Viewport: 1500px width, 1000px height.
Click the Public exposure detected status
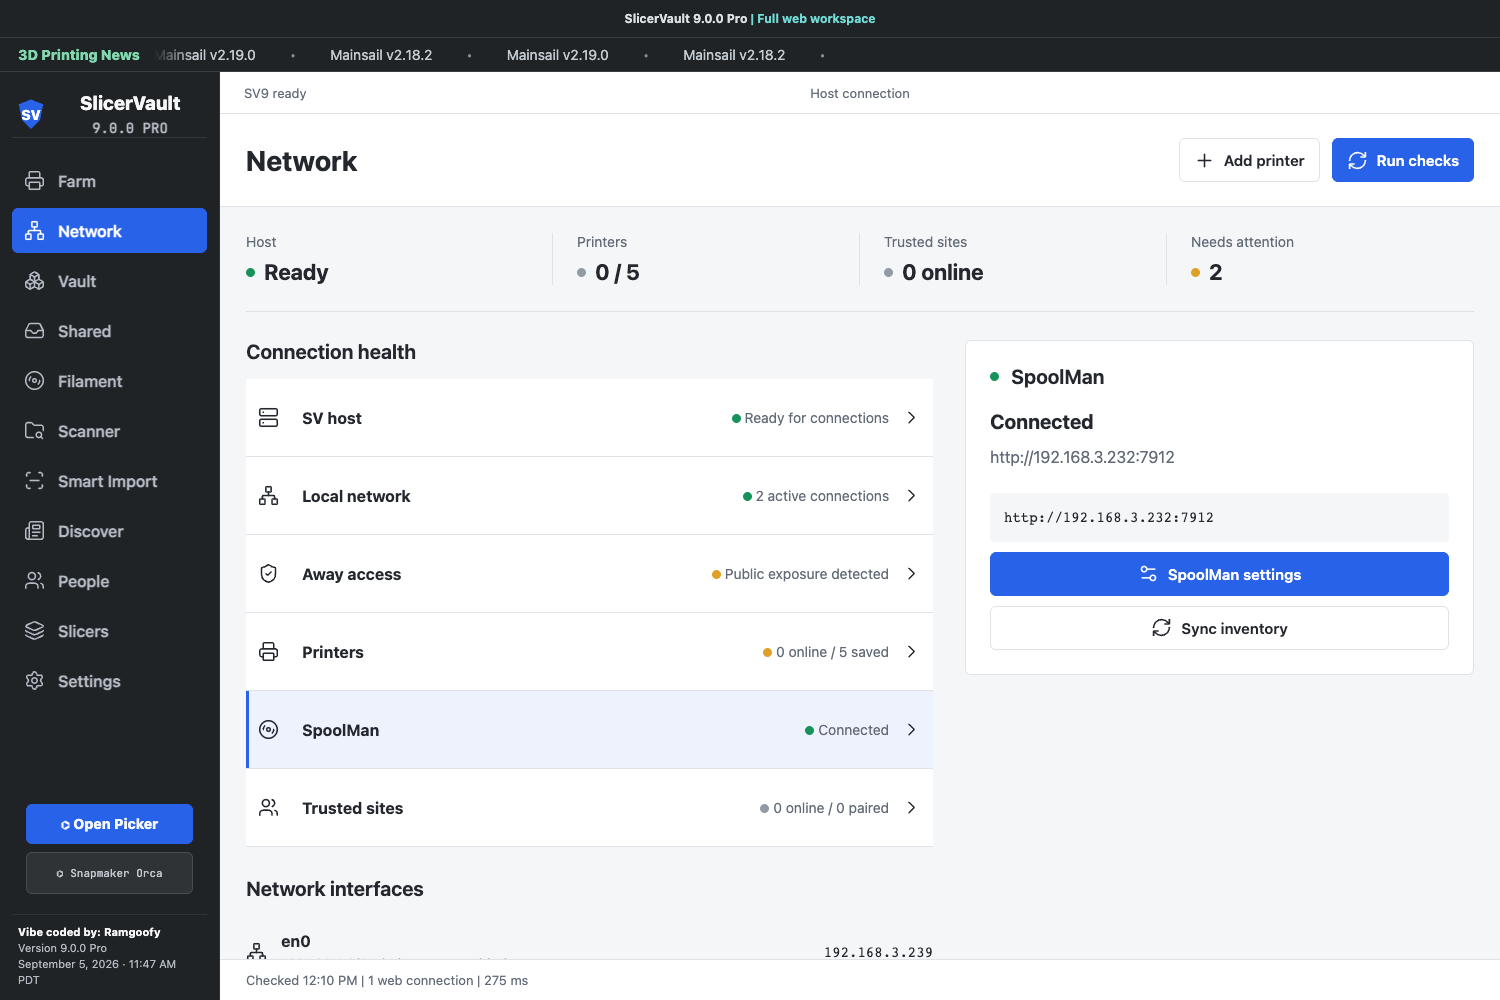800,574
